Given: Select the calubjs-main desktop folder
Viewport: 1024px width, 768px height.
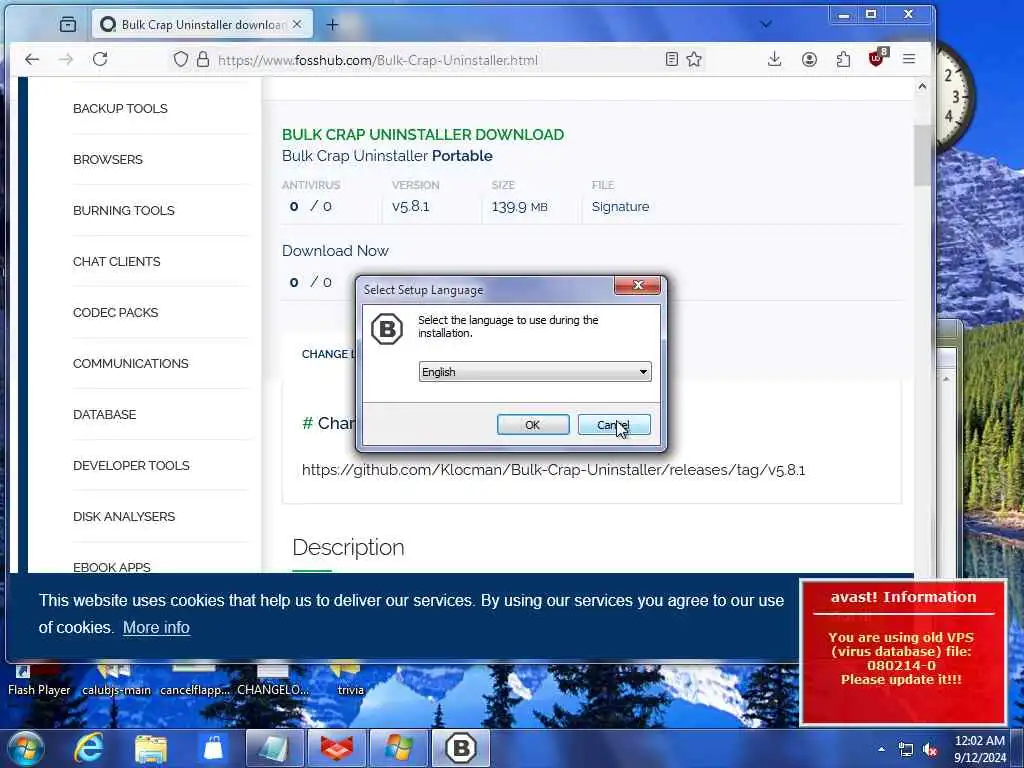Looking at the screenshot, I should pos(116,680).
